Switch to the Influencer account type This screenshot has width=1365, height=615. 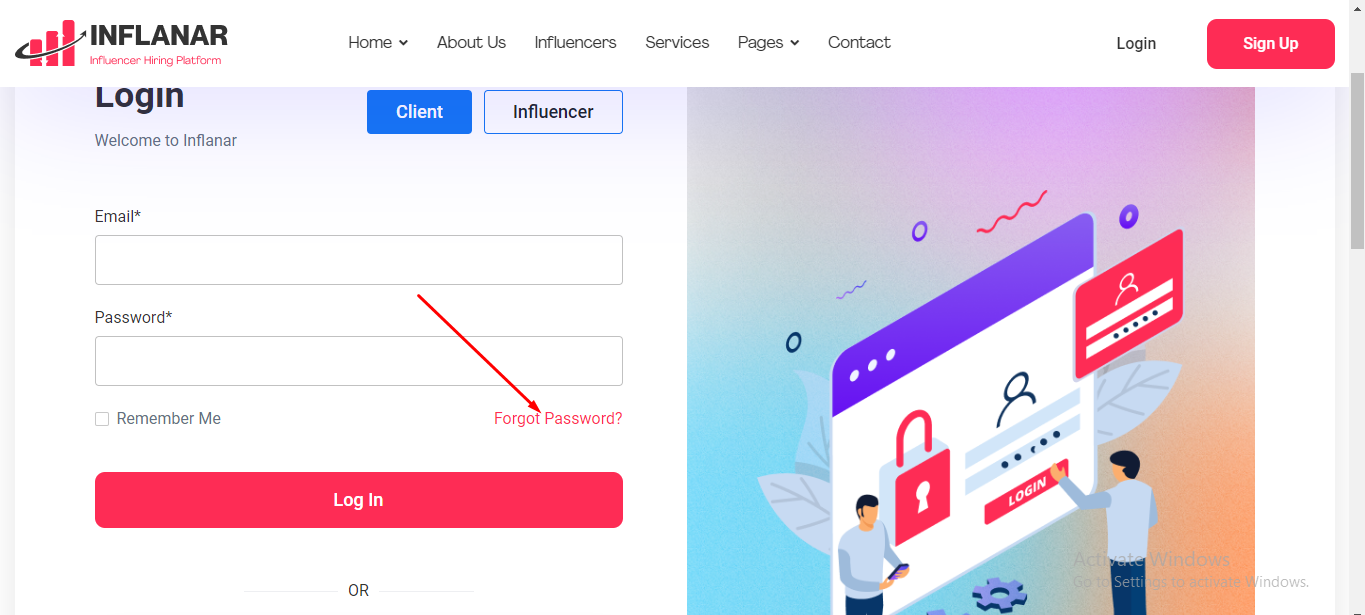(553, 112)
